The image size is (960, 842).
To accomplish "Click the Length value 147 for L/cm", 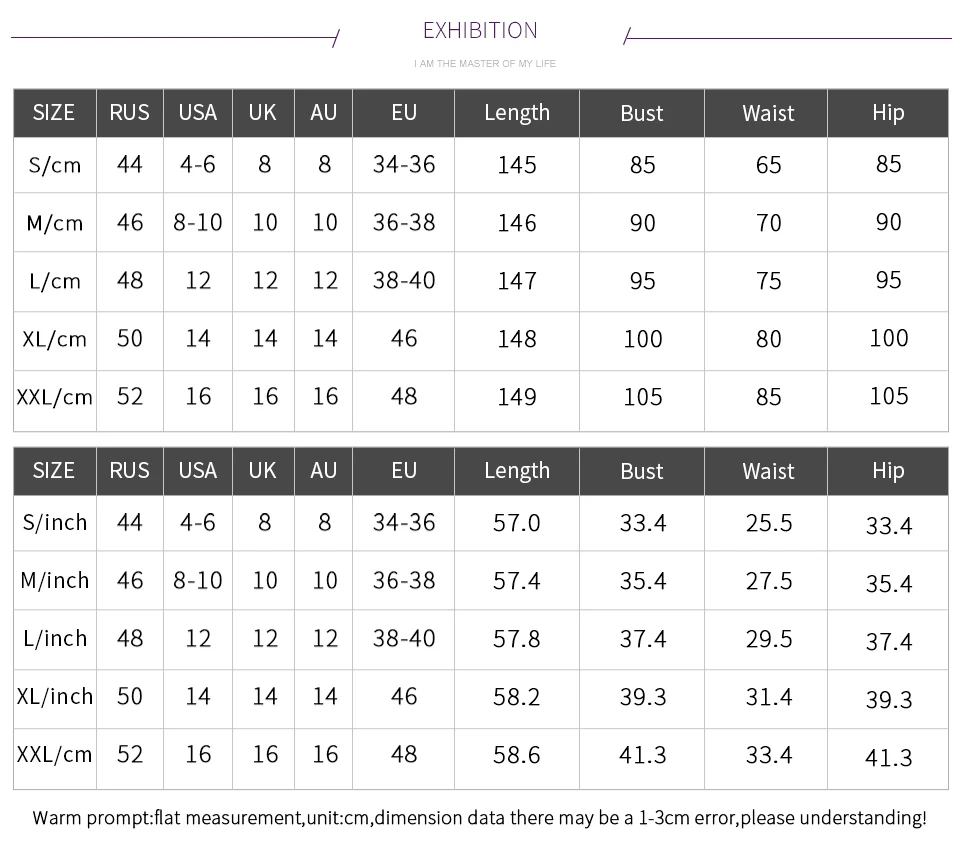I will 517,281.
